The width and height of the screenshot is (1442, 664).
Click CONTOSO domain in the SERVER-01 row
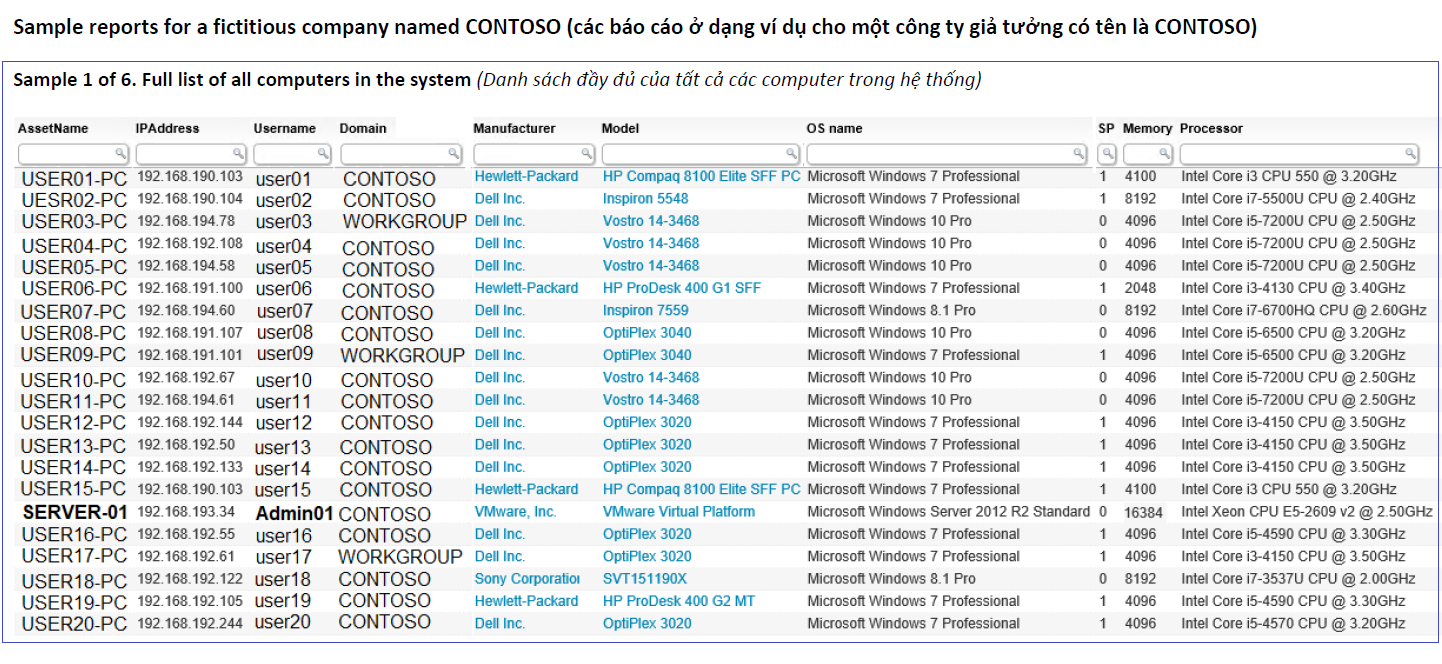click(x=385, y=514)
